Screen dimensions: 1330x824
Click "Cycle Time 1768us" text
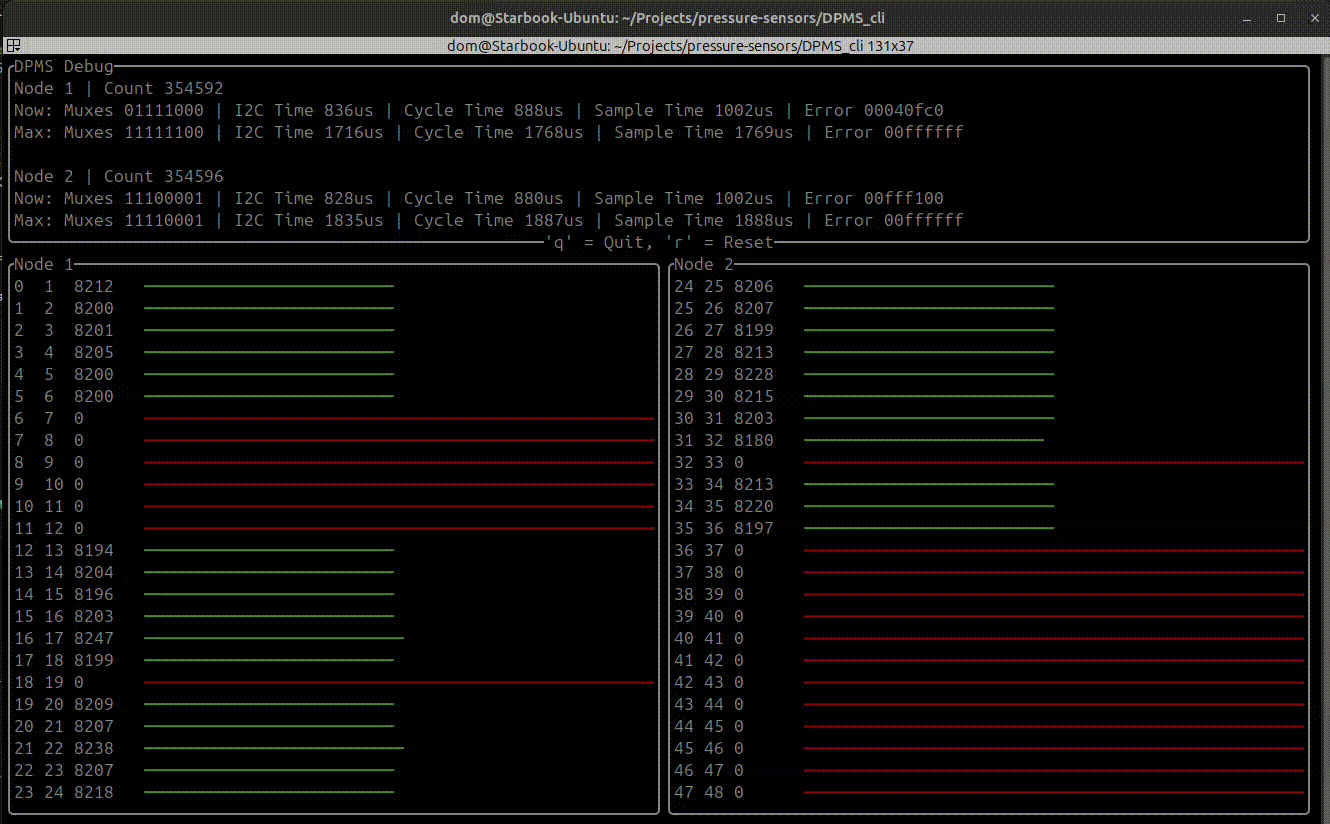pyautogui.click(x=499, y=132)
